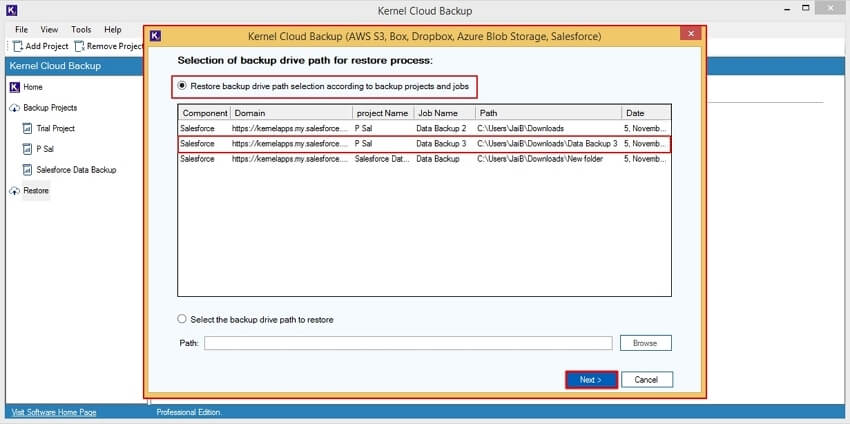Click the Path input field

(408, 343)
